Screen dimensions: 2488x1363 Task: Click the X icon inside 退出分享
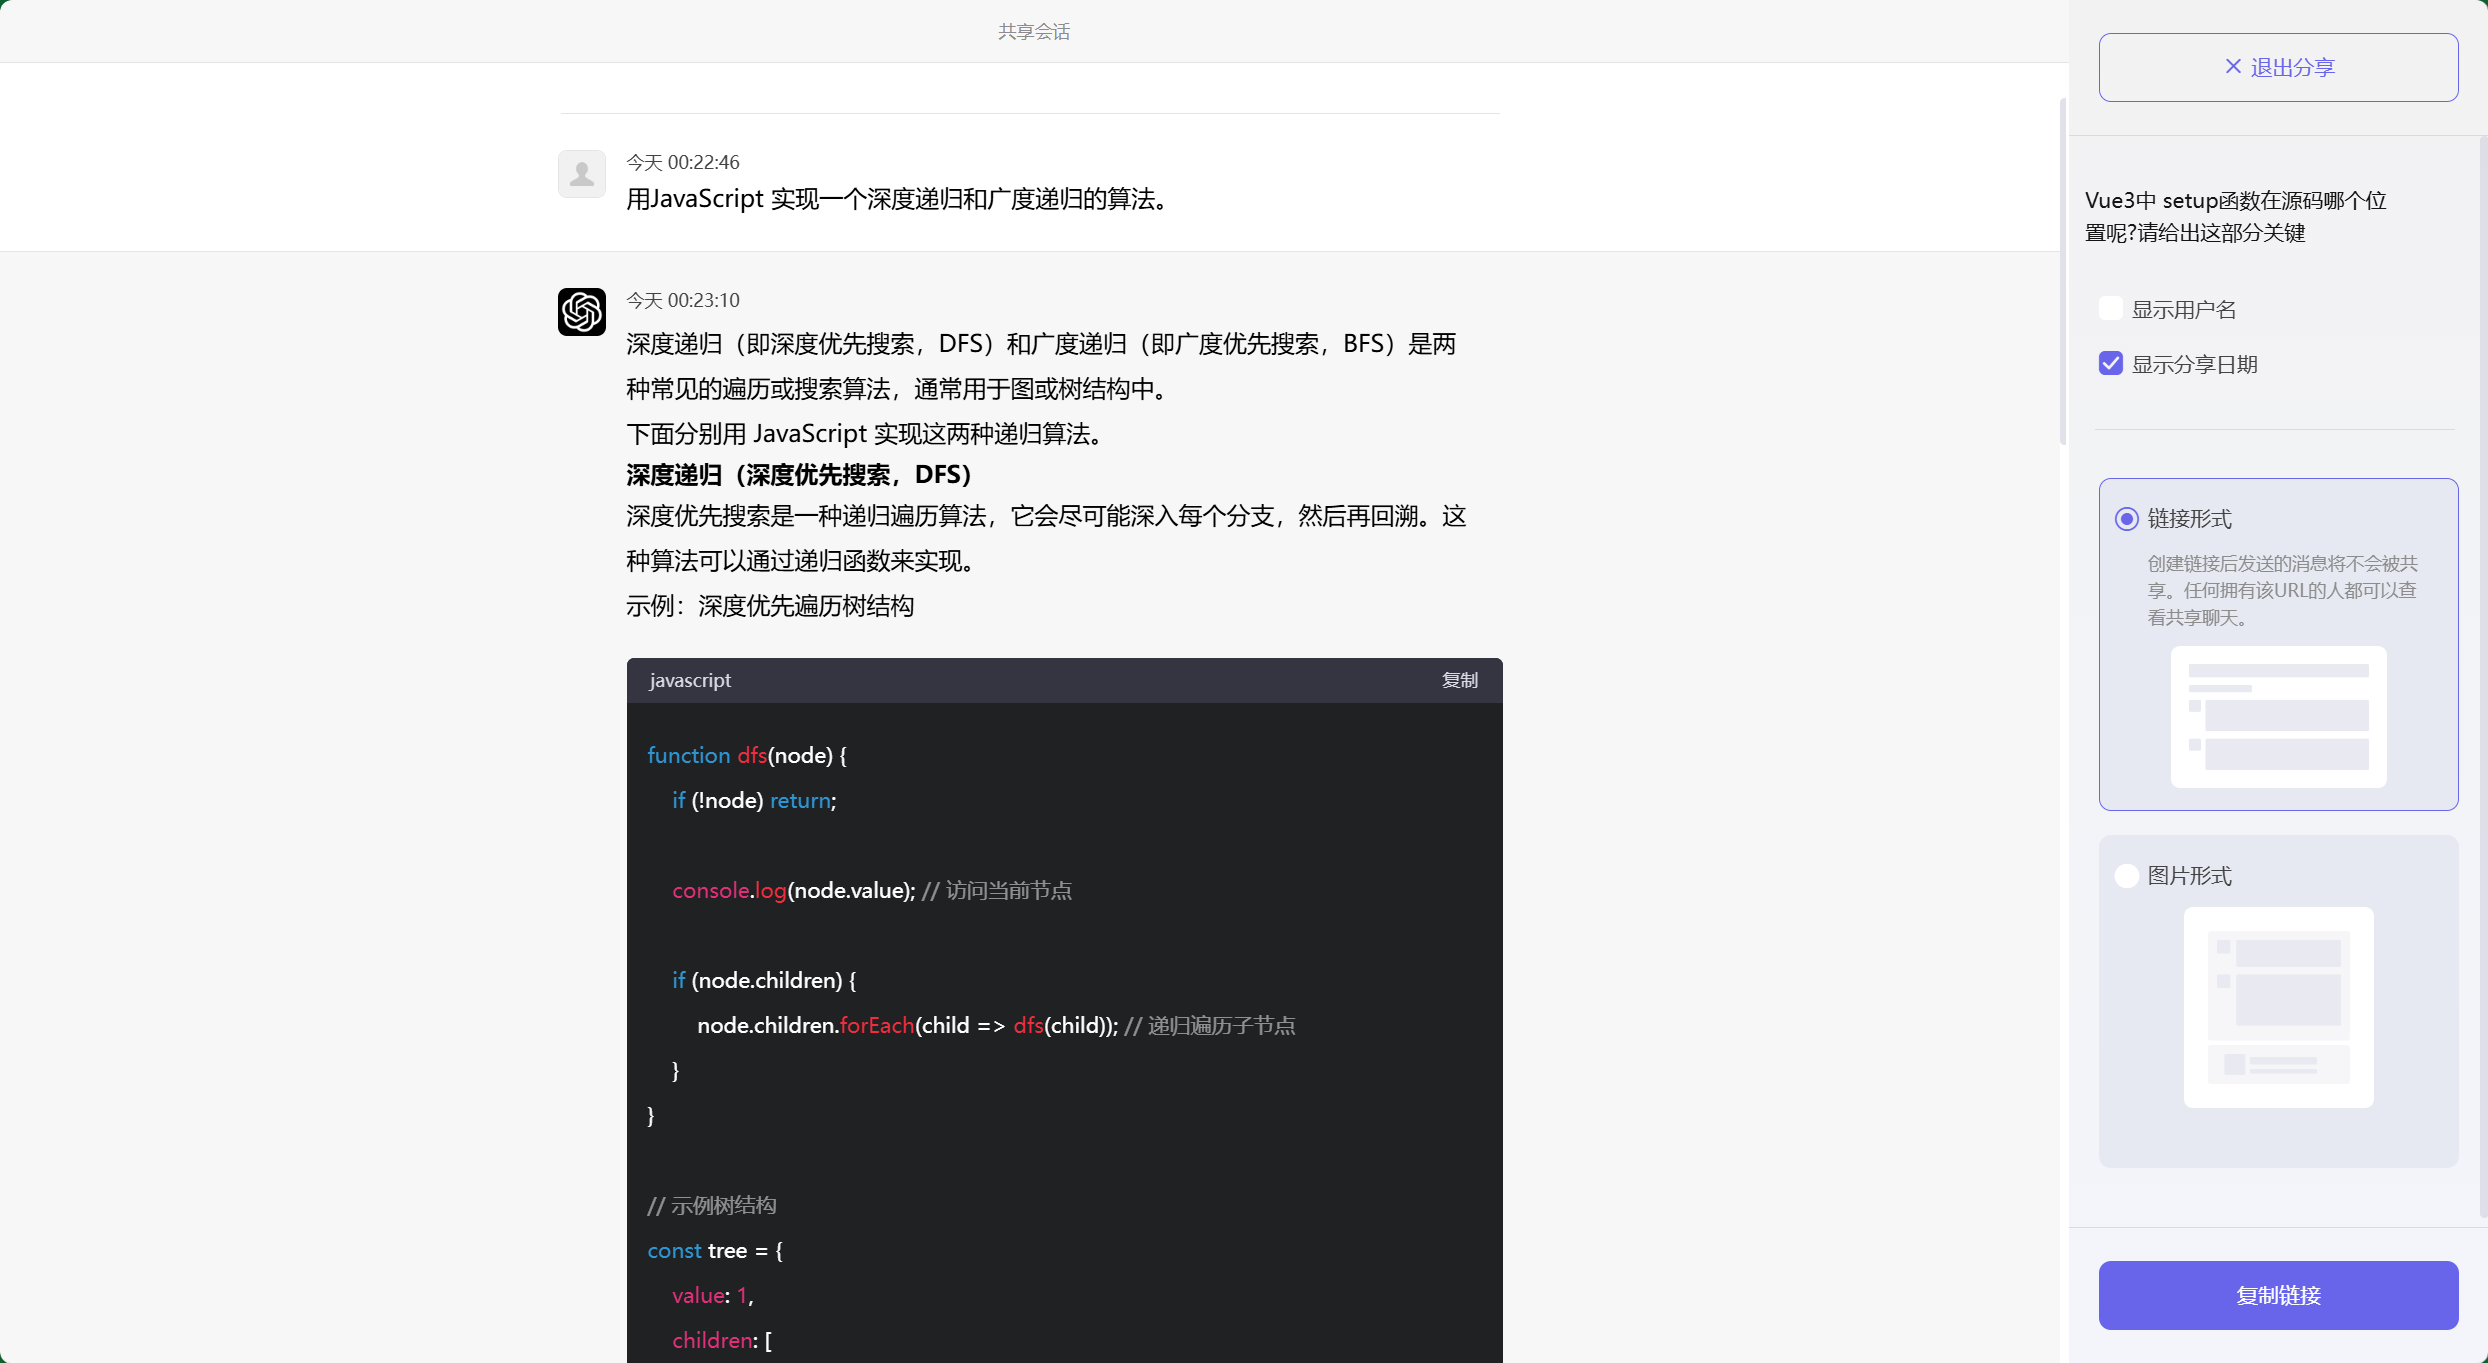coord(2232,66)
